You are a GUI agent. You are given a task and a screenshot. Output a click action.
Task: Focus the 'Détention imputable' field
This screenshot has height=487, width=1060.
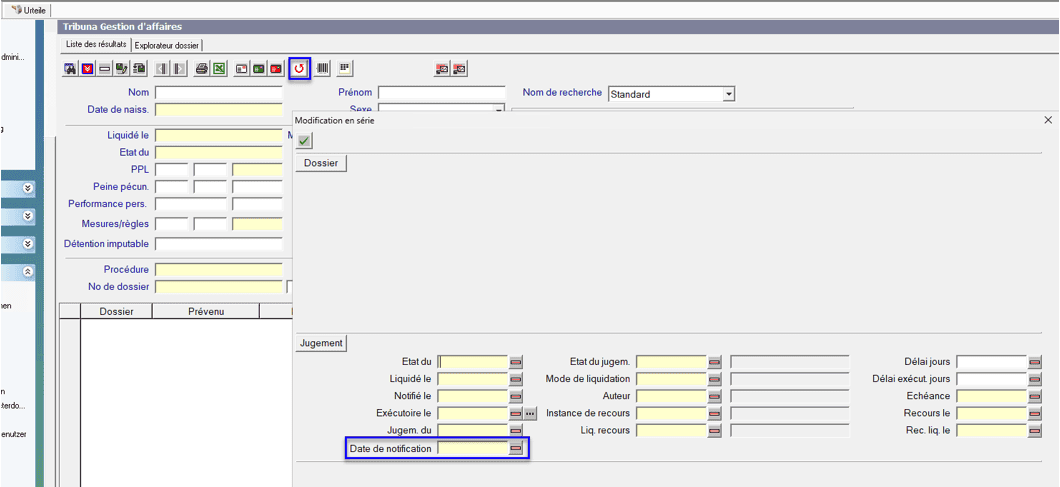[x=218, y=244]
